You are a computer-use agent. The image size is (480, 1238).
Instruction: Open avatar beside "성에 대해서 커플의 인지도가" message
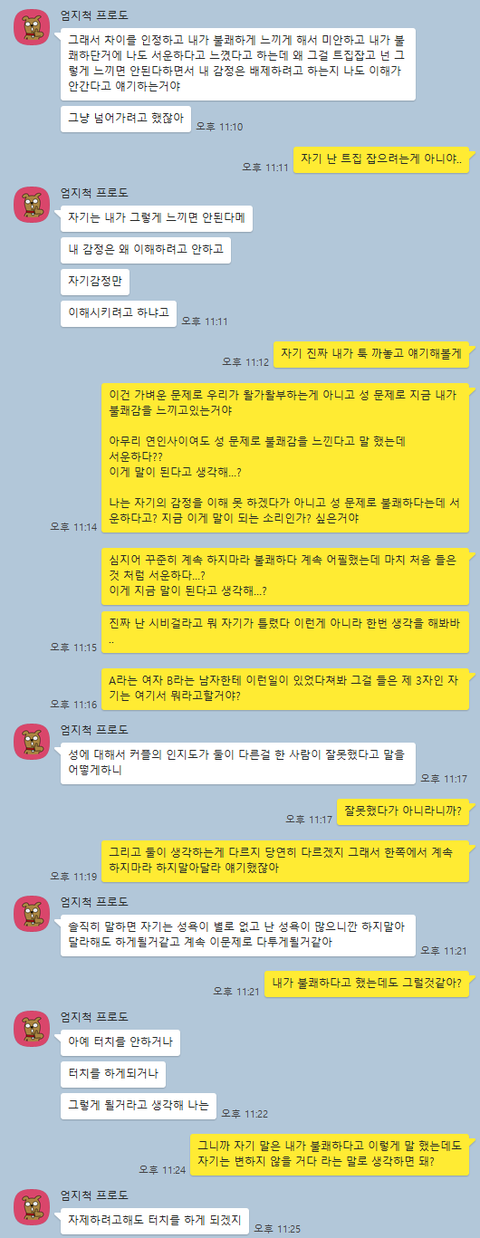coord(32,740)
